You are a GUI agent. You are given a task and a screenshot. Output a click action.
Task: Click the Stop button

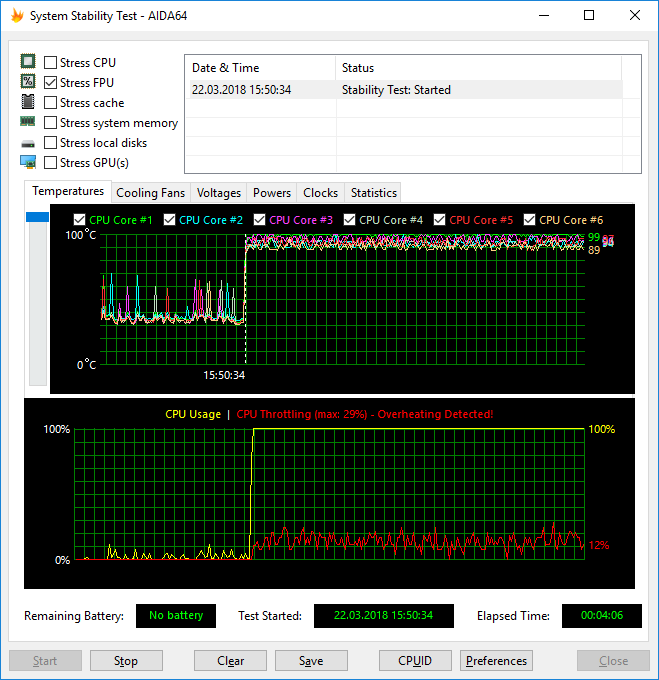point(126,660)
